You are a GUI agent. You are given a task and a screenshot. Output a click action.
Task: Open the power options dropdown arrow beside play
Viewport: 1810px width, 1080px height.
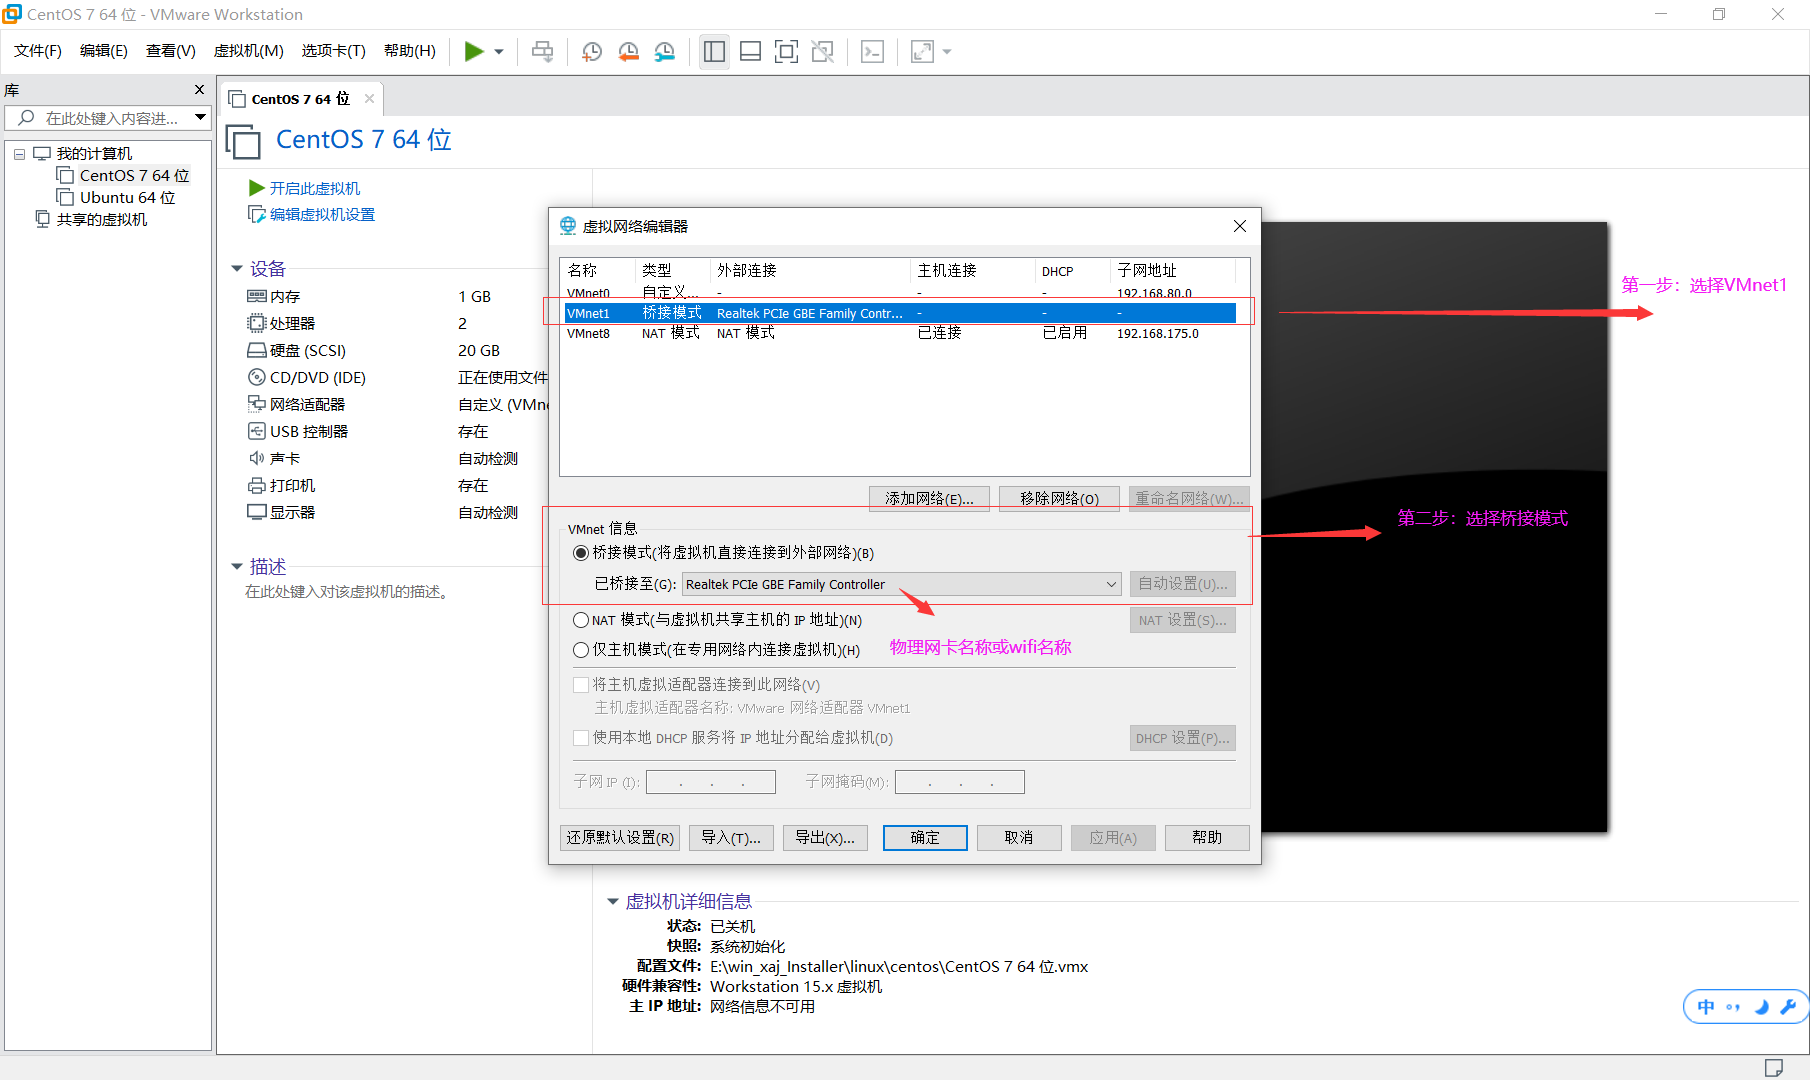[498, 52]
